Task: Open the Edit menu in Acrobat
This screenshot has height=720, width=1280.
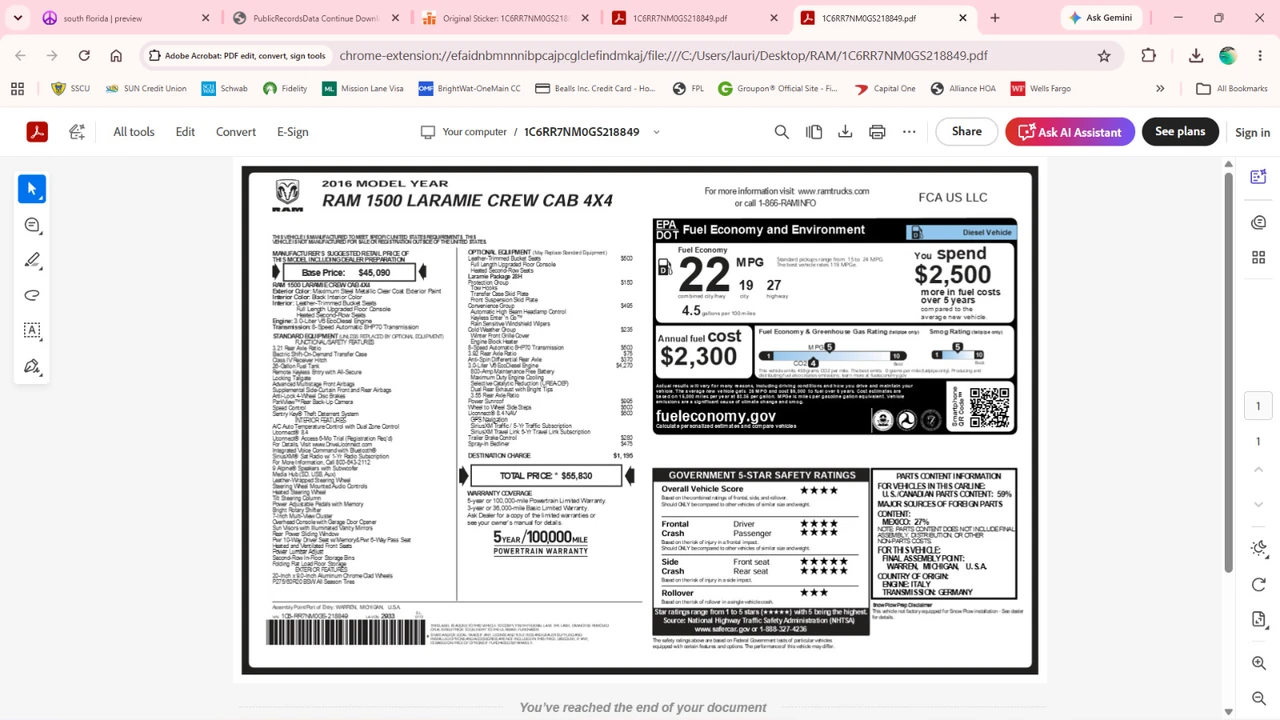Action: pyautogui.click(x=185, y=132)
